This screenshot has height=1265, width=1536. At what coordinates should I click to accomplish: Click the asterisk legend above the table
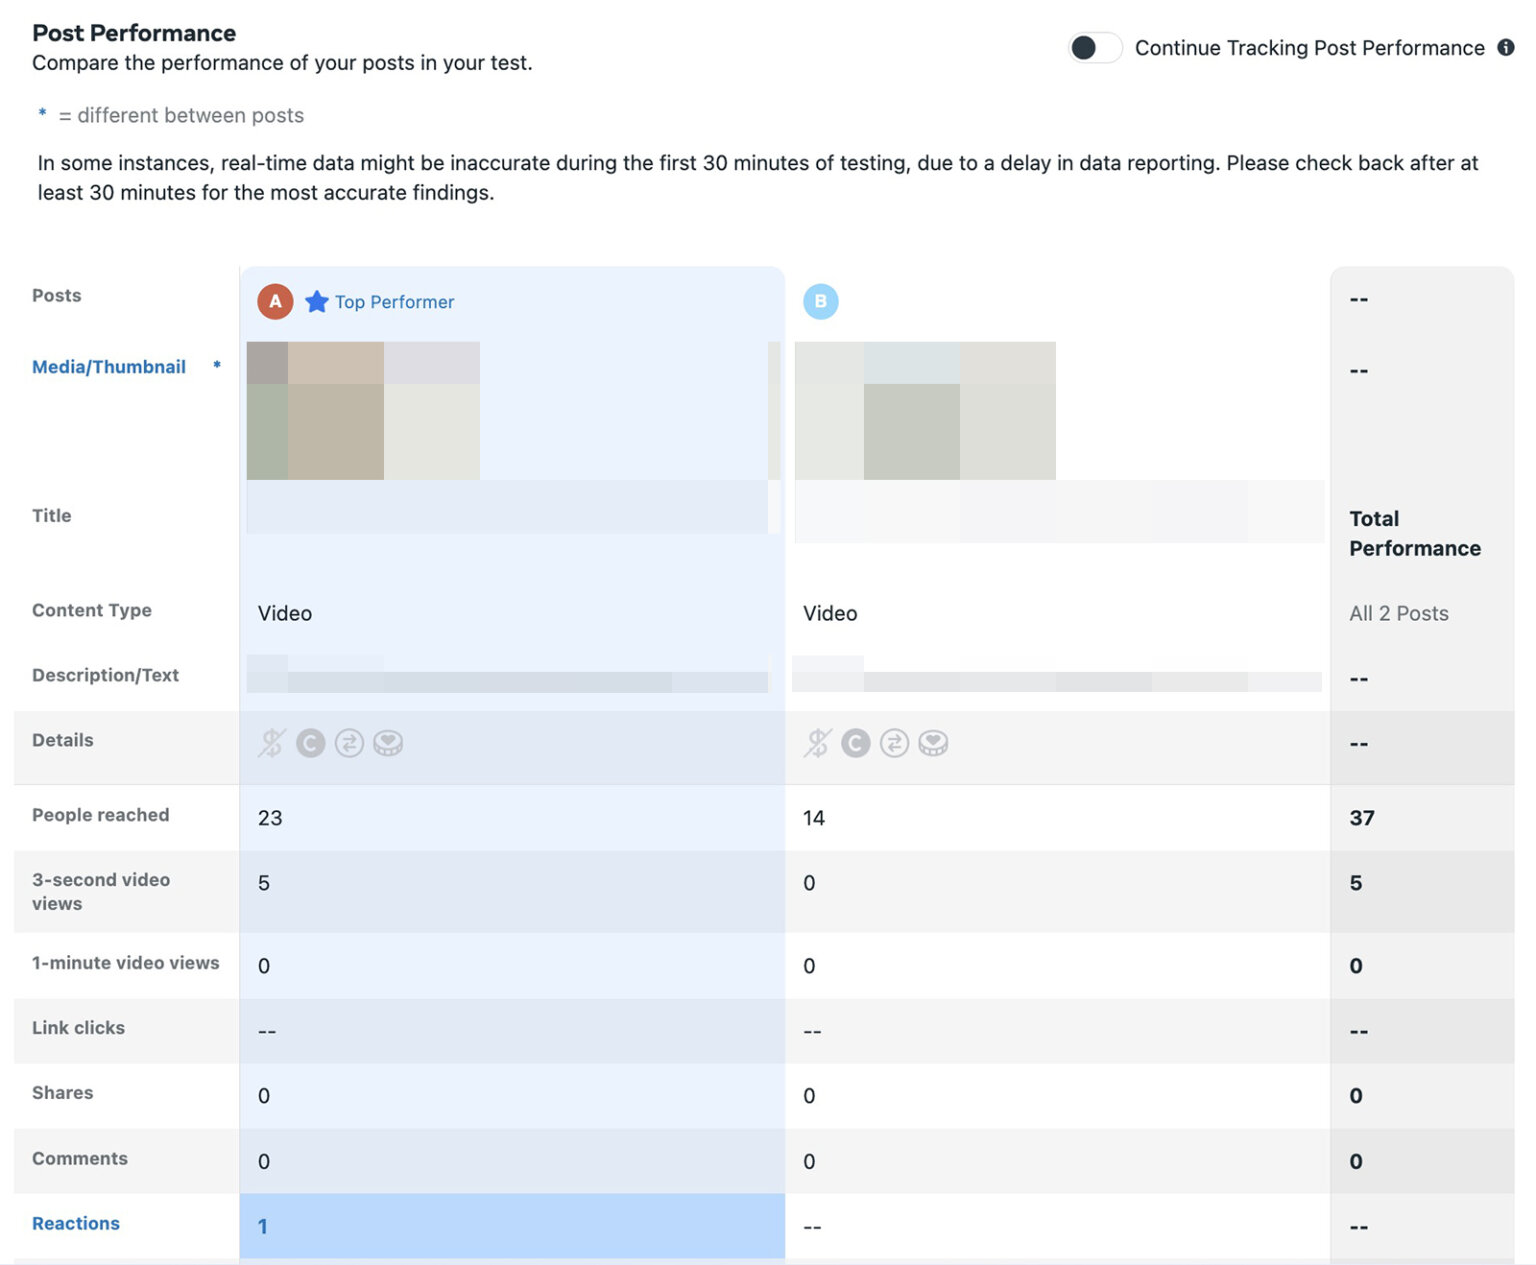click(42, 114)
